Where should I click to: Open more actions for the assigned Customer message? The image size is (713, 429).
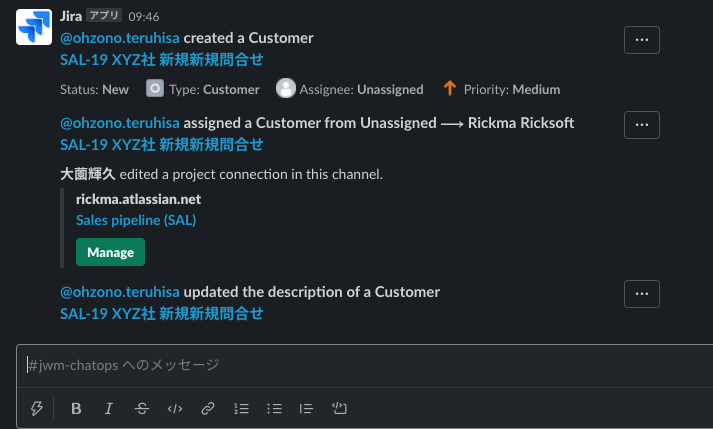(642, 125)
